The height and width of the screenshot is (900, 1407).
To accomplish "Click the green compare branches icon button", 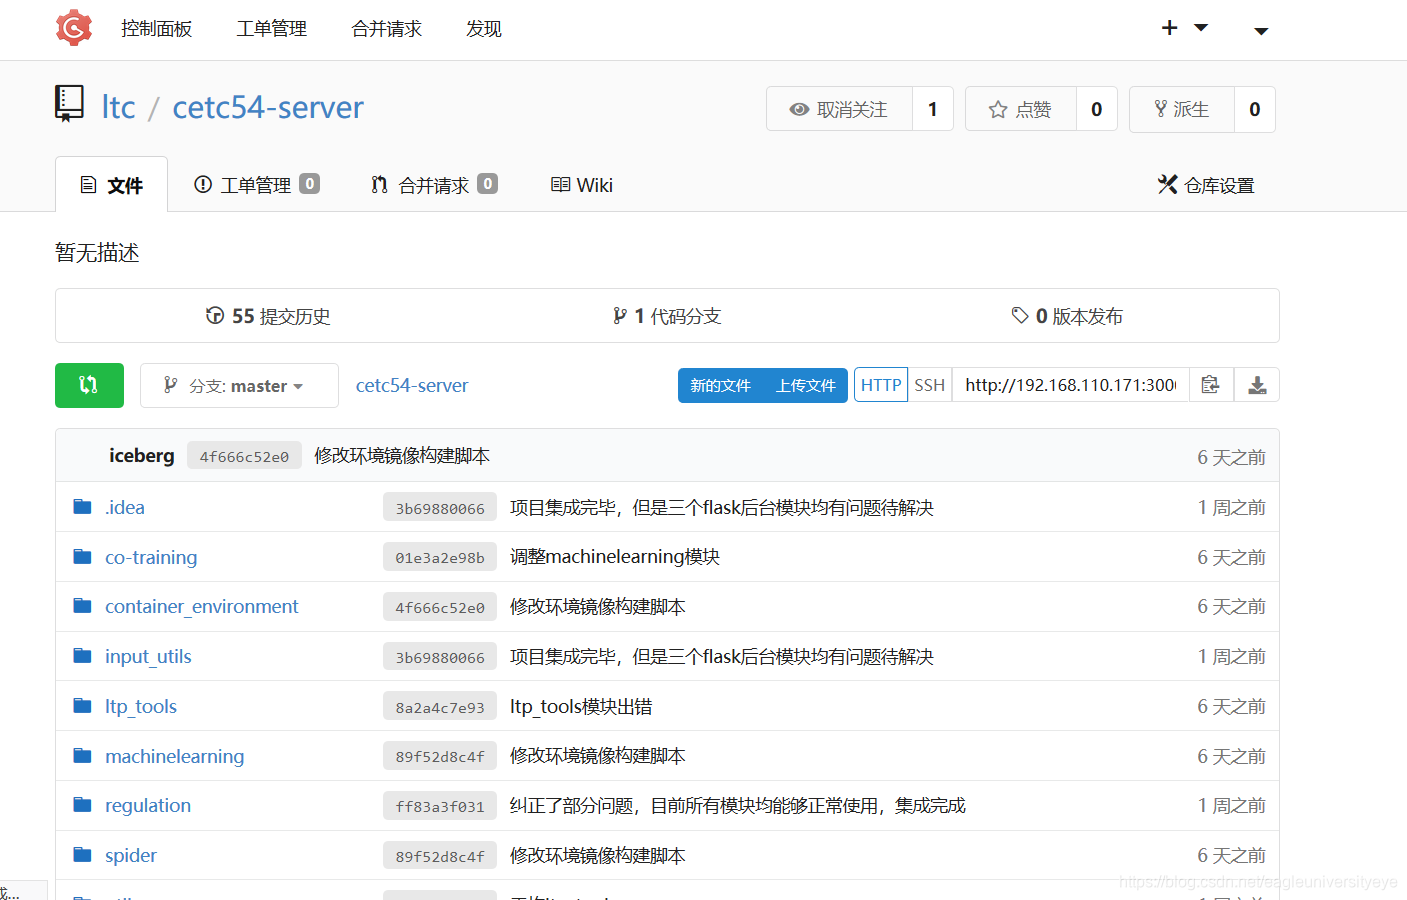I will pos(89,385).
